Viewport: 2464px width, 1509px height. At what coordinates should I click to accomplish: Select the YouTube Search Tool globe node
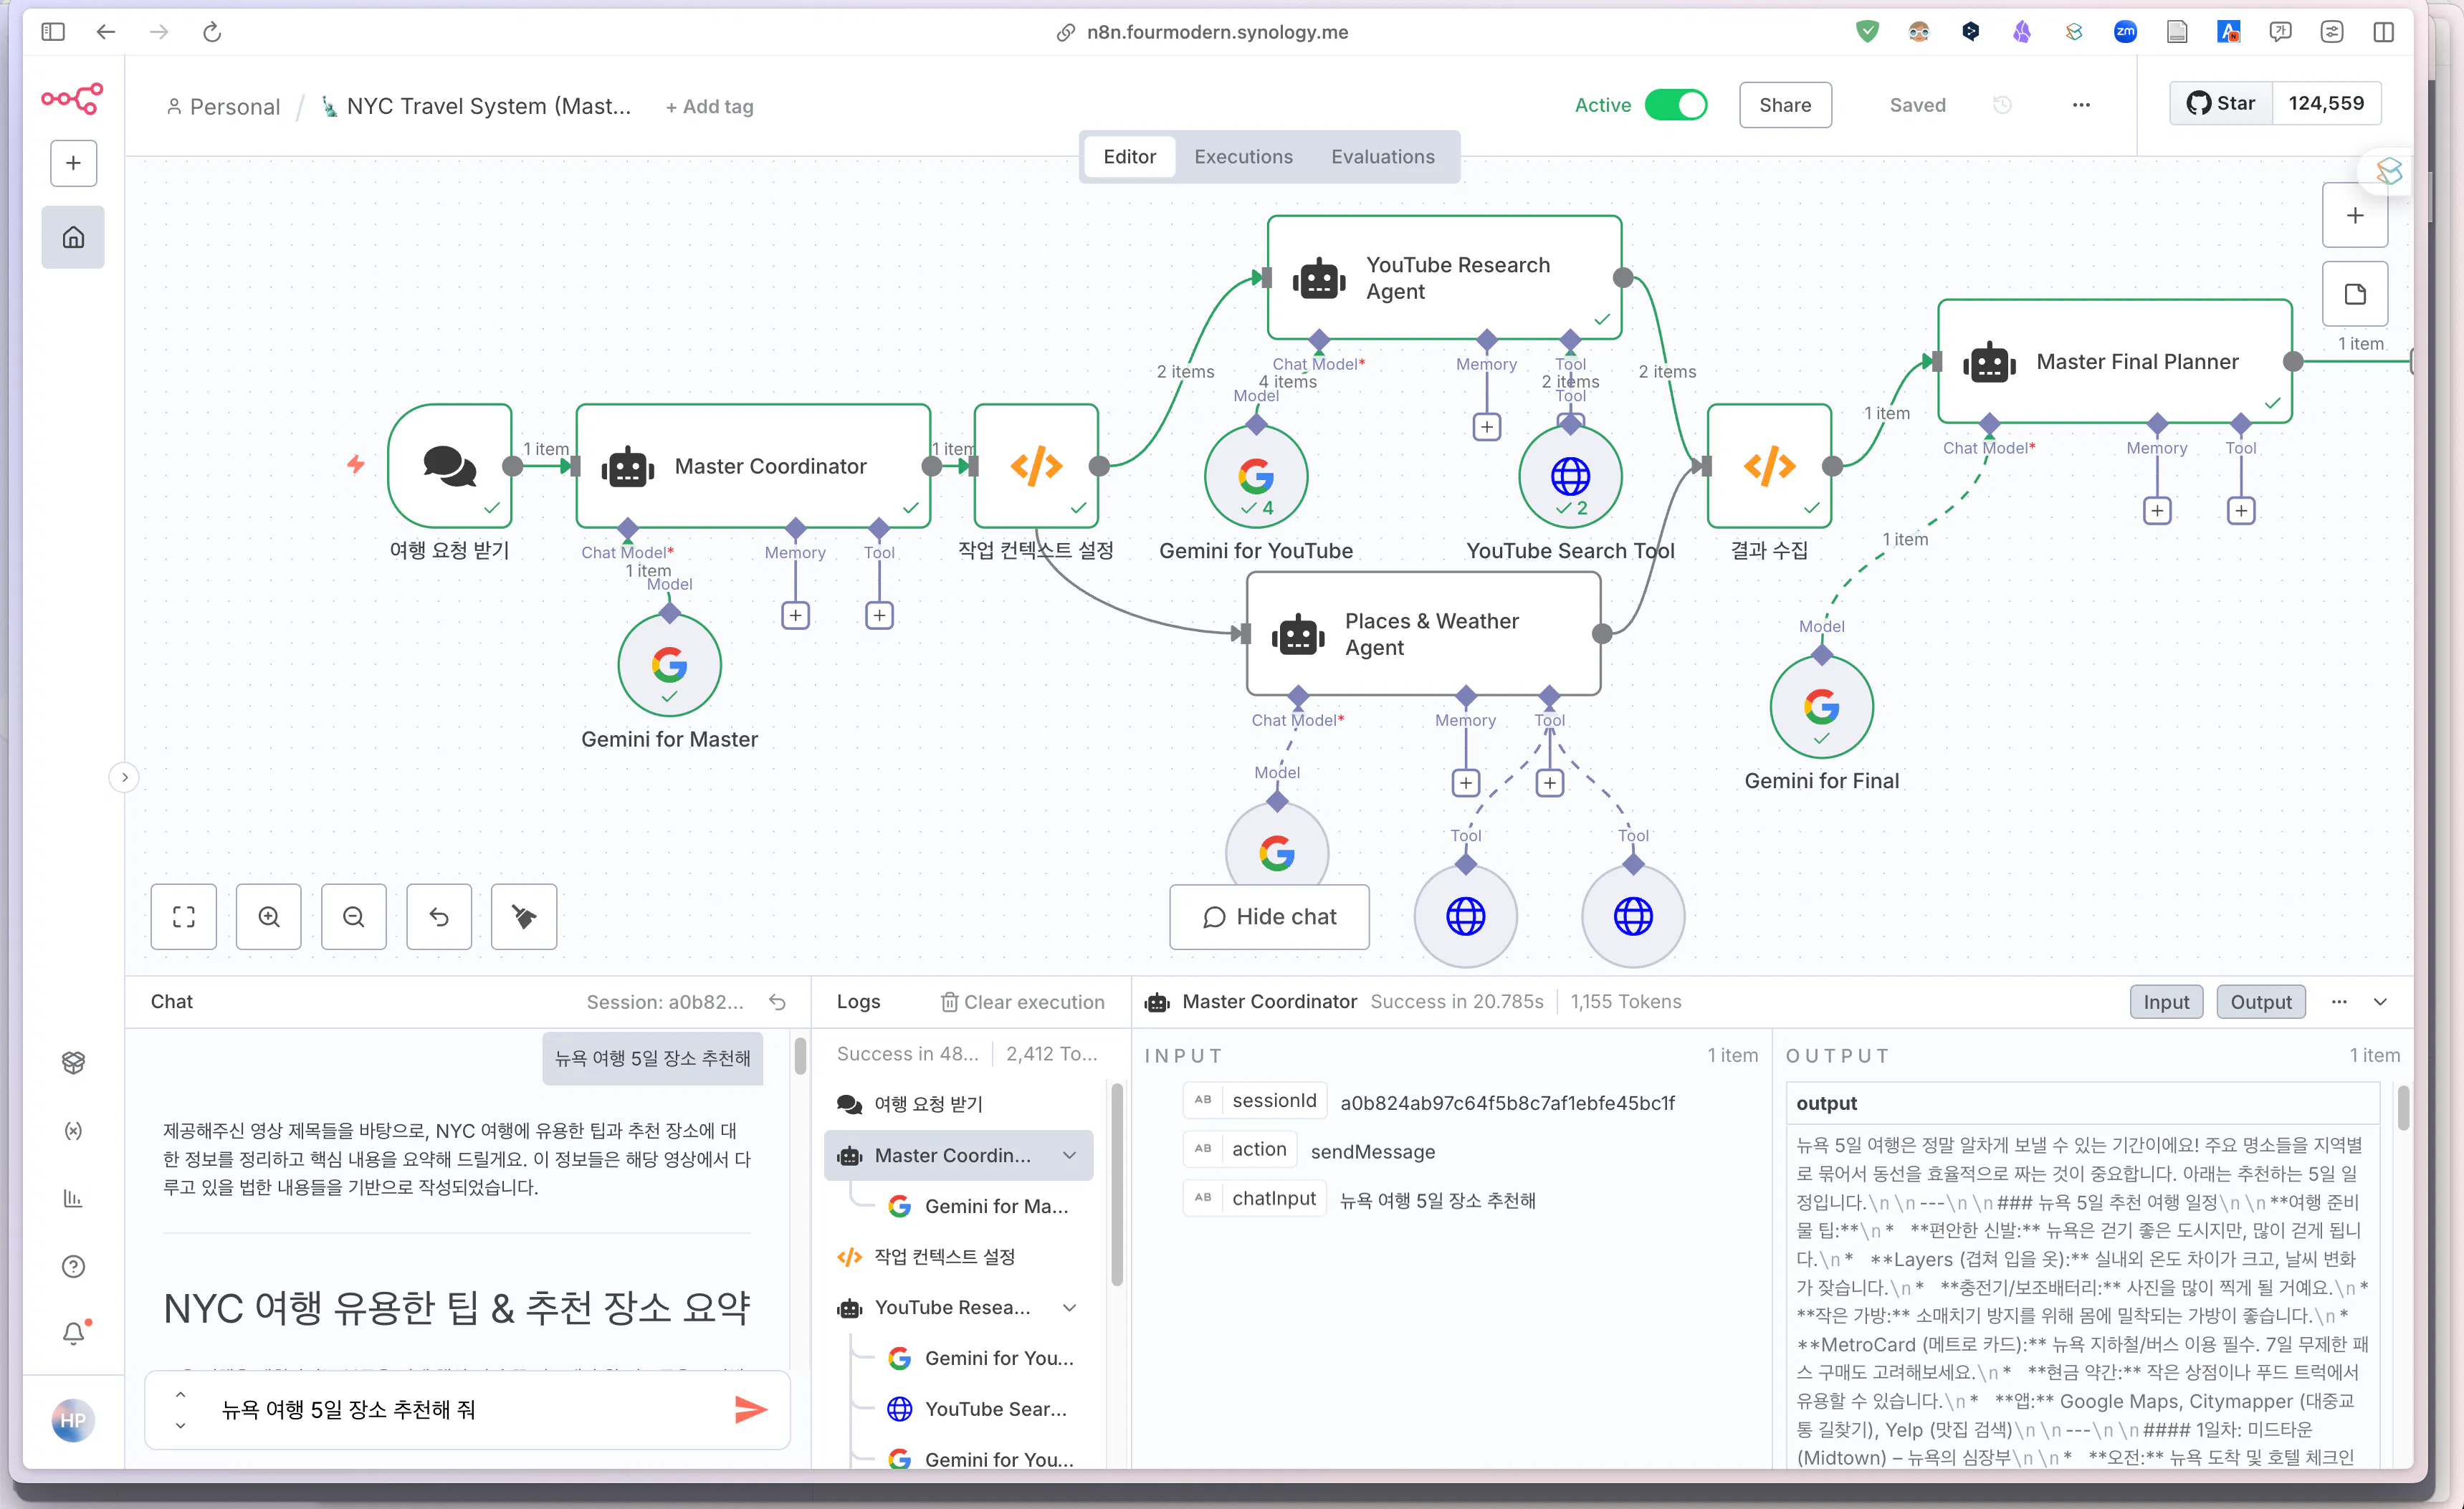tap(1570, 476)
